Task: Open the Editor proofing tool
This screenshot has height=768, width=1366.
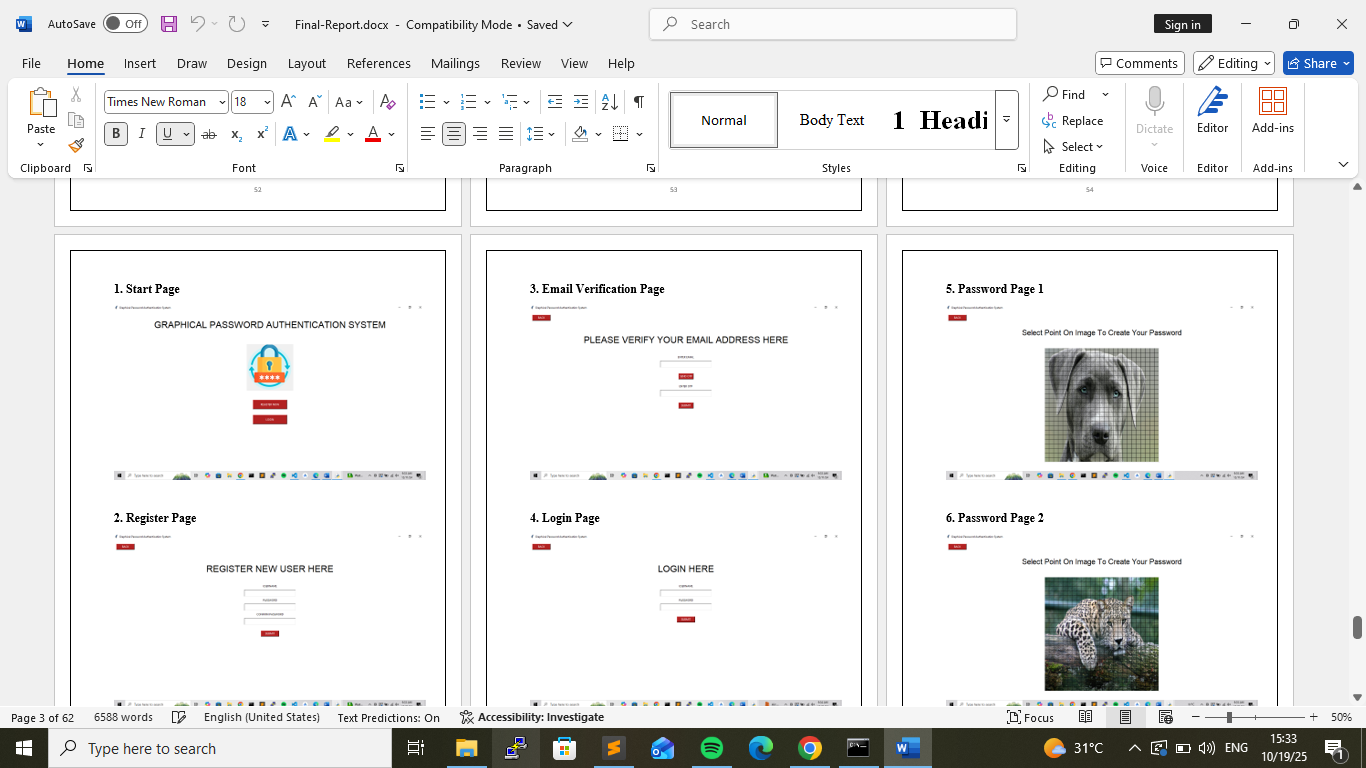Action: 1212,110
